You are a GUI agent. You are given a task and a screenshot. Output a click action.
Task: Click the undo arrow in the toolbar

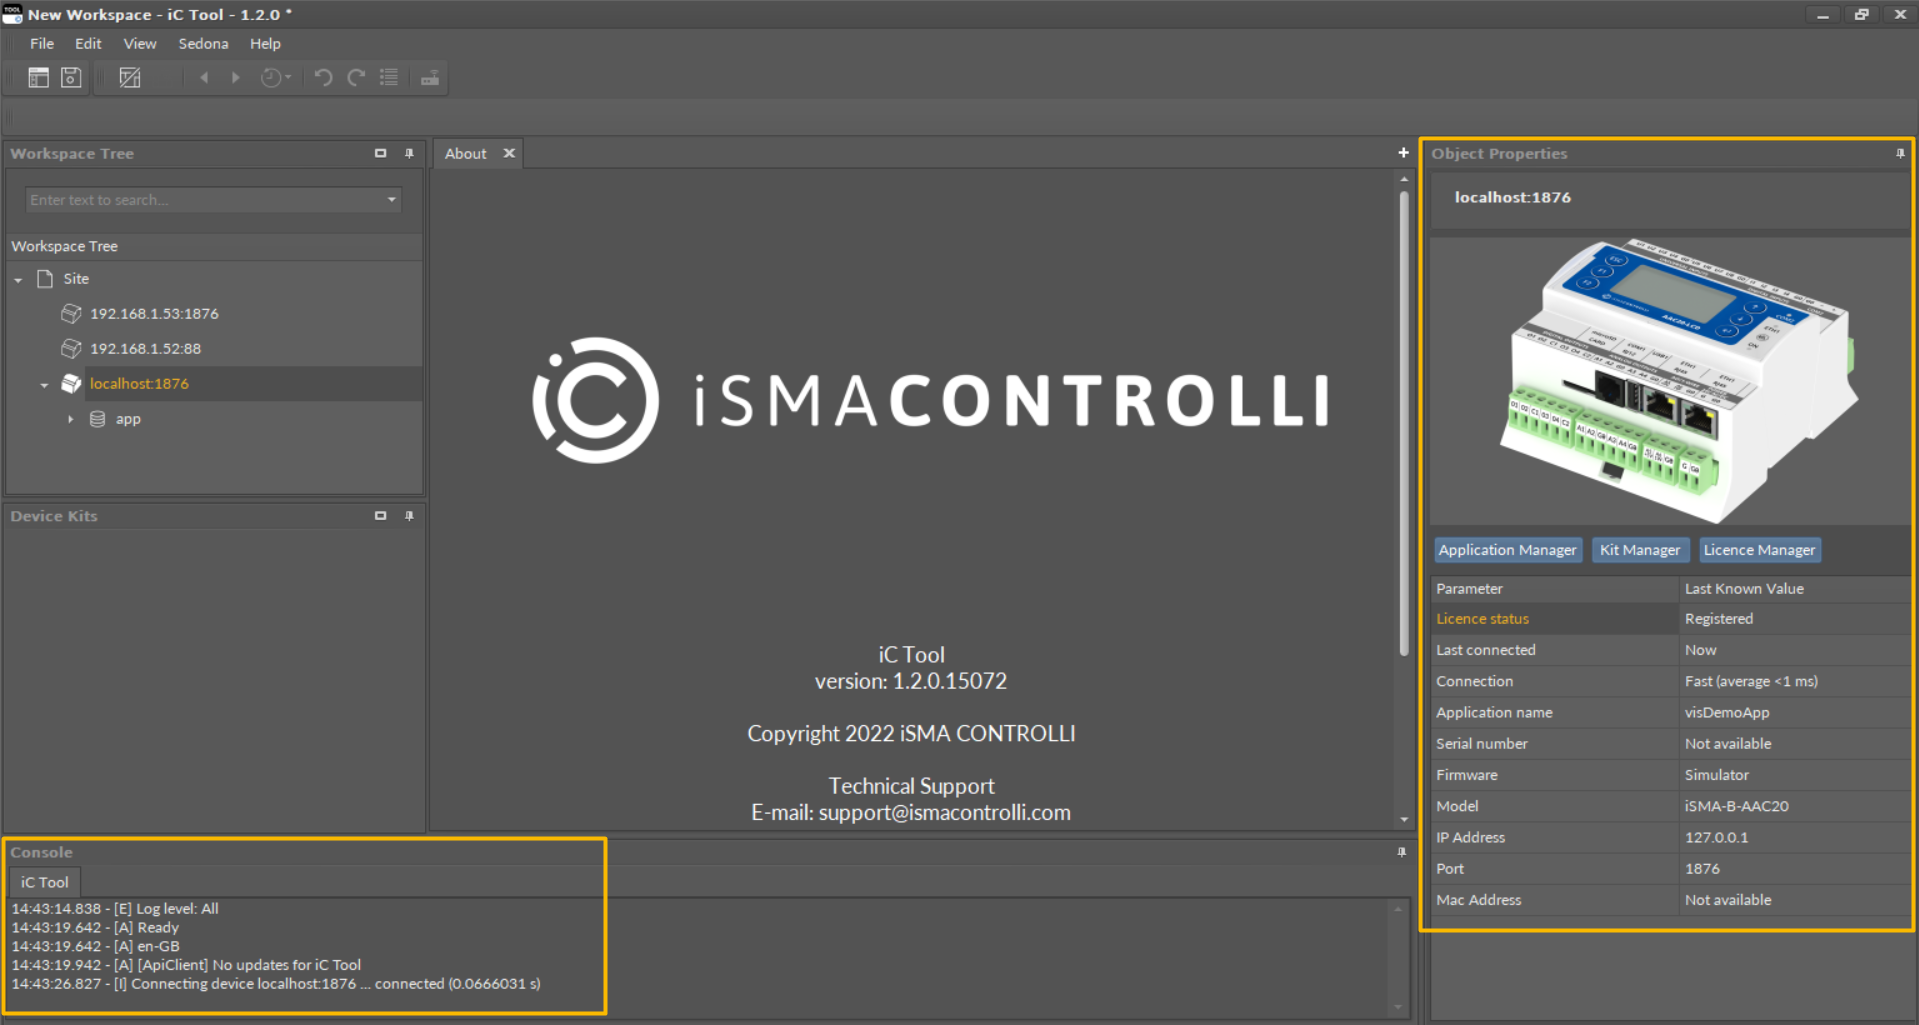coord(323,78)
